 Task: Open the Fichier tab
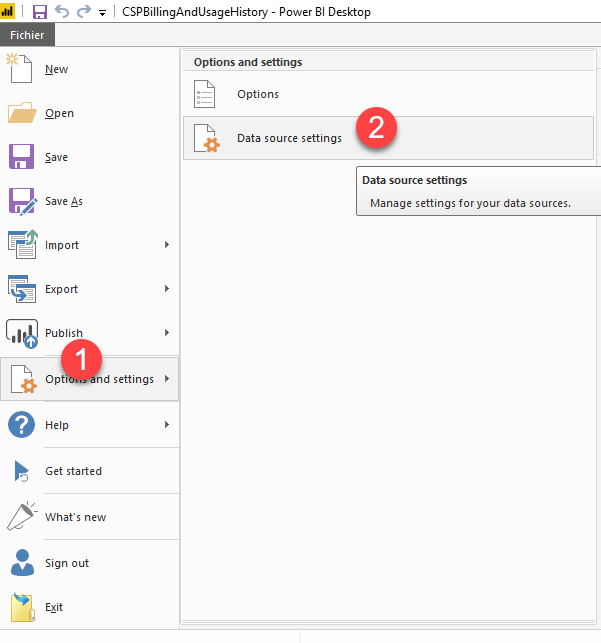click(x=27, y=35)
